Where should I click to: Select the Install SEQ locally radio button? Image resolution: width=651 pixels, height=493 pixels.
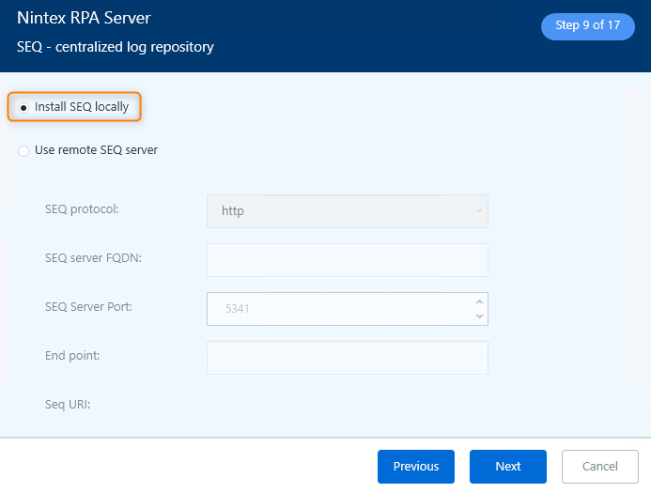24,107
